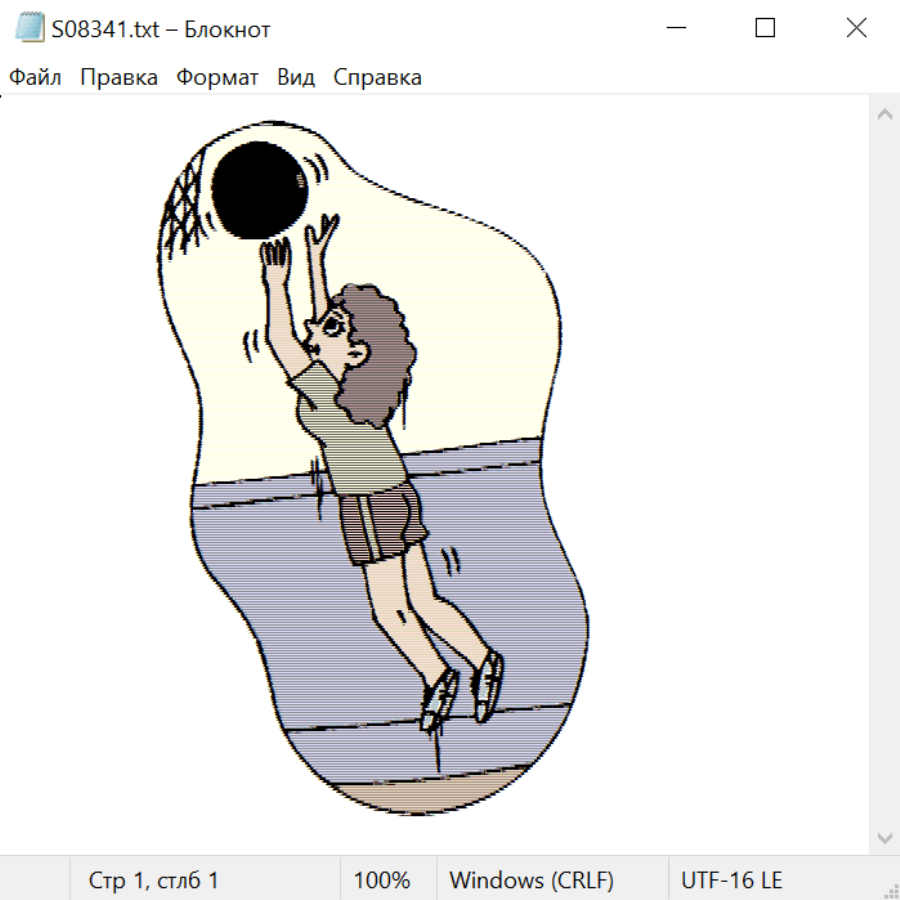Open the Справка menu
The height and width of the screenshot is (900, 900).
[x=377, y=77]
